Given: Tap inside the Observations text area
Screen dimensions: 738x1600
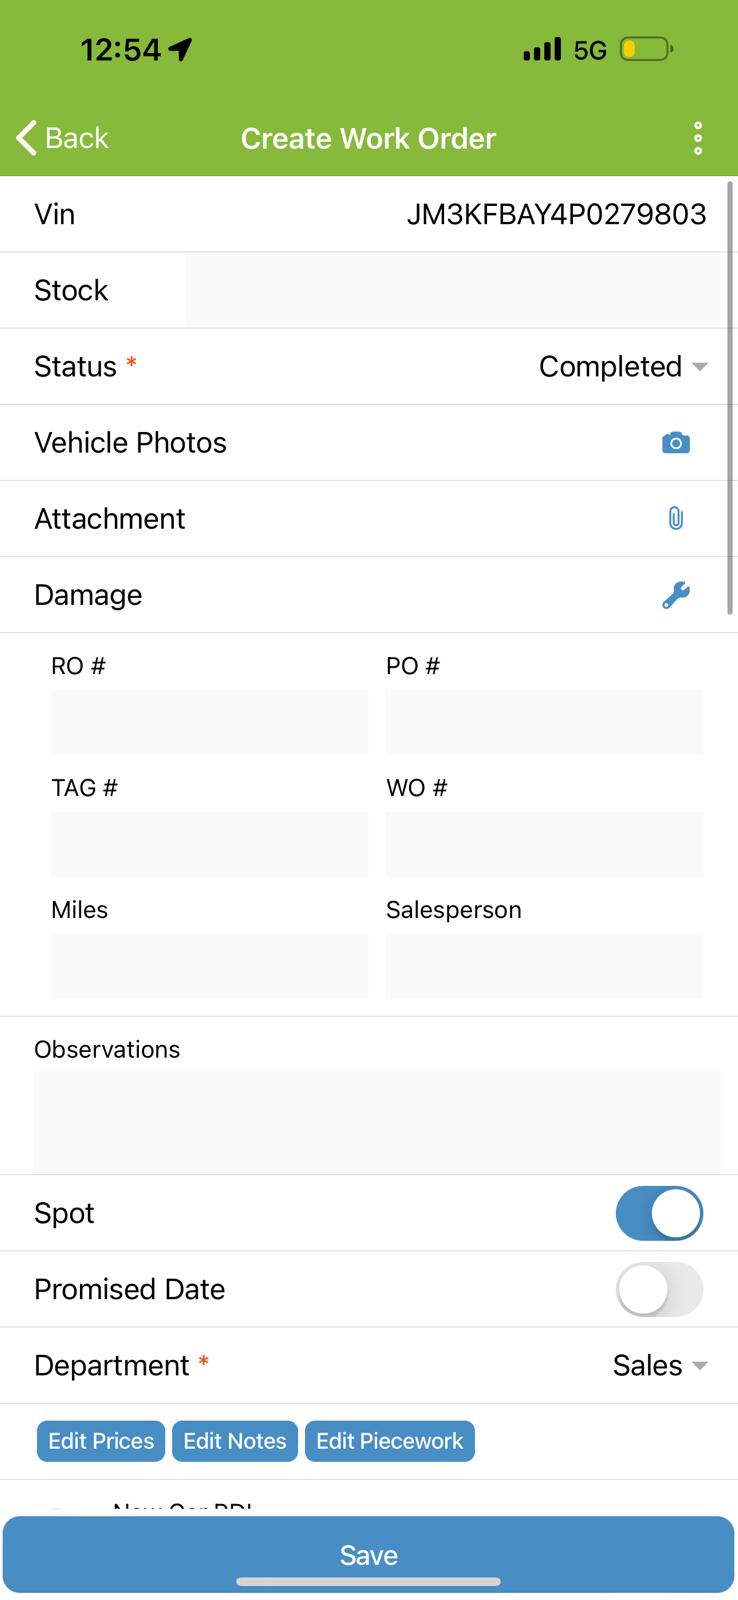Looking at the screenshot, I should (x=377, y=1120).
